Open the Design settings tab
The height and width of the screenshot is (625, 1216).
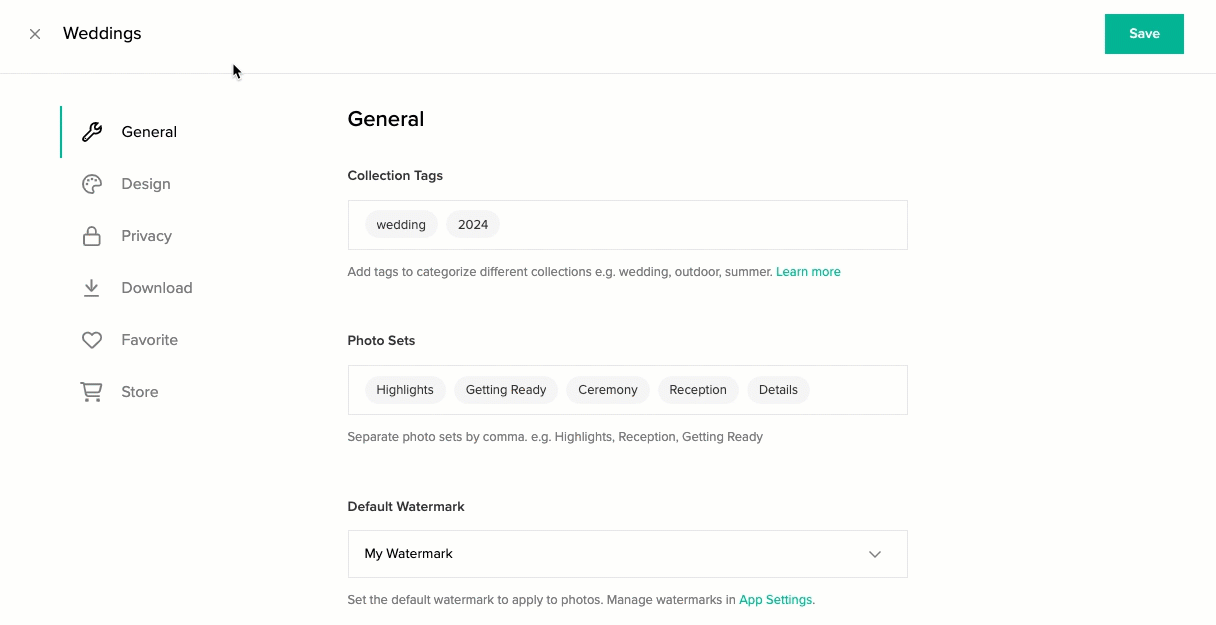click(x=146, y=184)
